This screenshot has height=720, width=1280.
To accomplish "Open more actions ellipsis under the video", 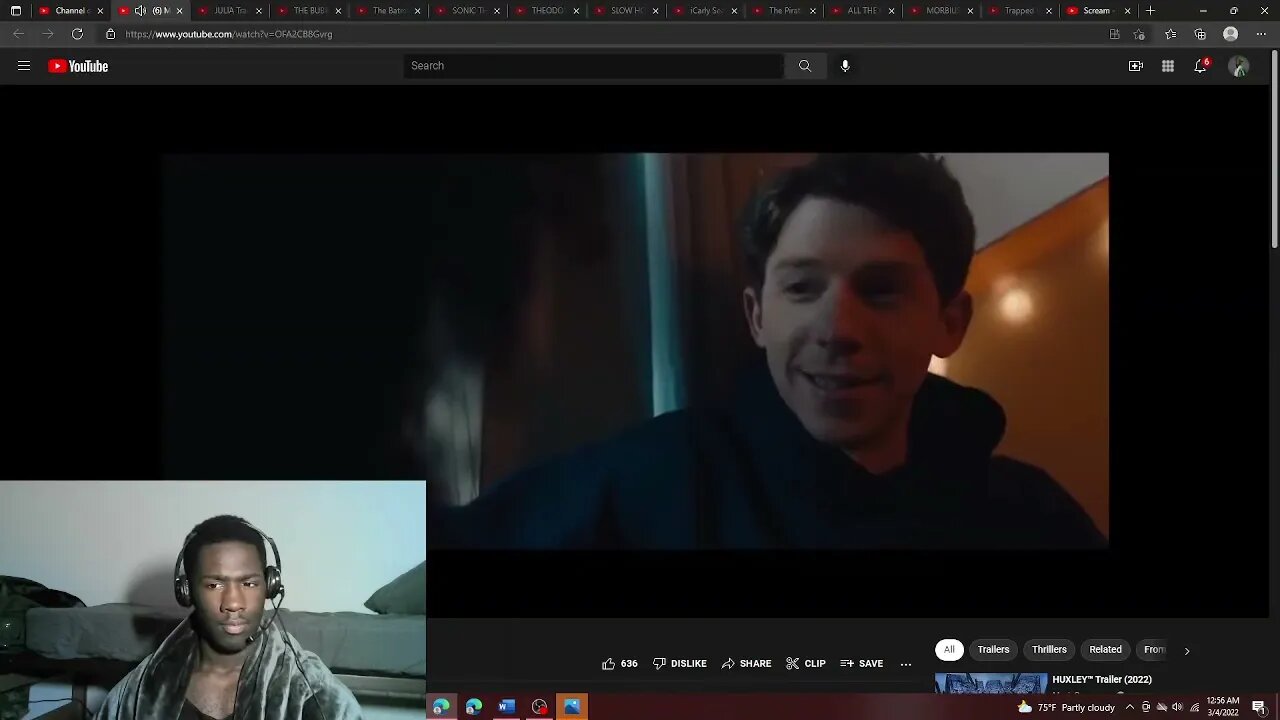I will 906,664.
